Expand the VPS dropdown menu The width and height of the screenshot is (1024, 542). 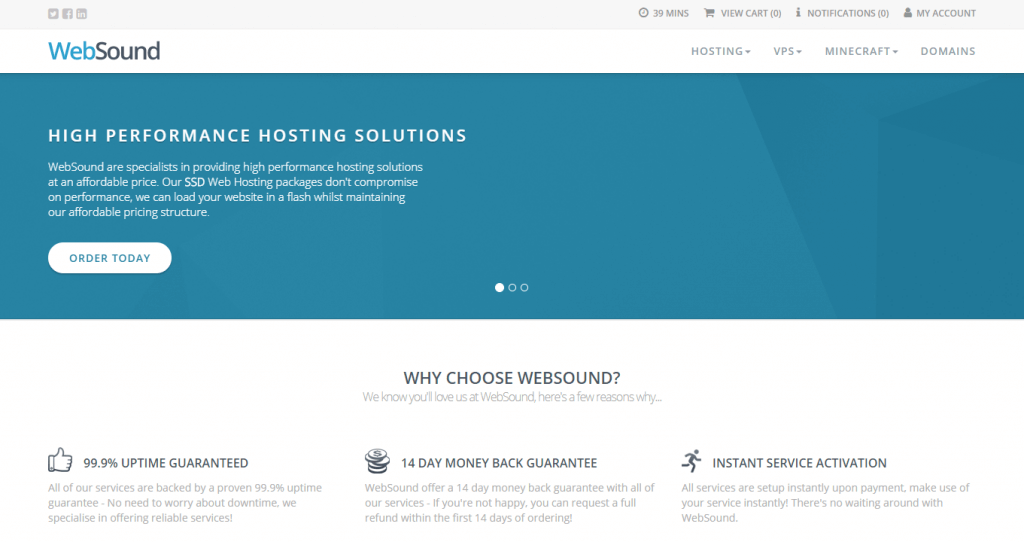pyautogui.click(x=788, y=51)
